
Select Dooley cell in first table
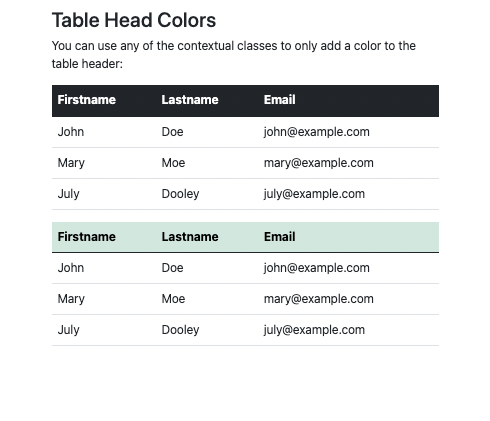point(180,194)
